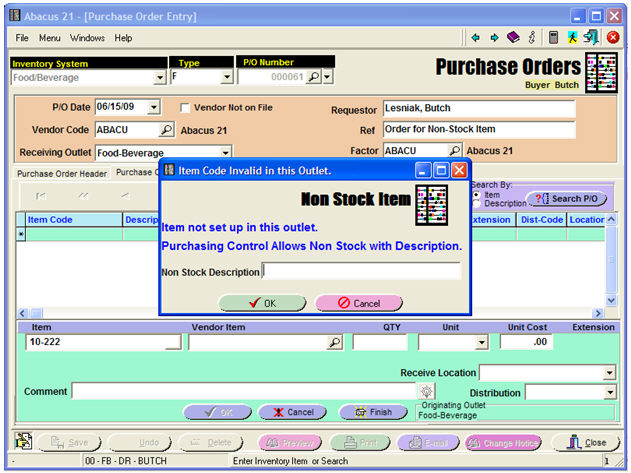
Task: Click into the Non Stock Description field
Action: 361,271
